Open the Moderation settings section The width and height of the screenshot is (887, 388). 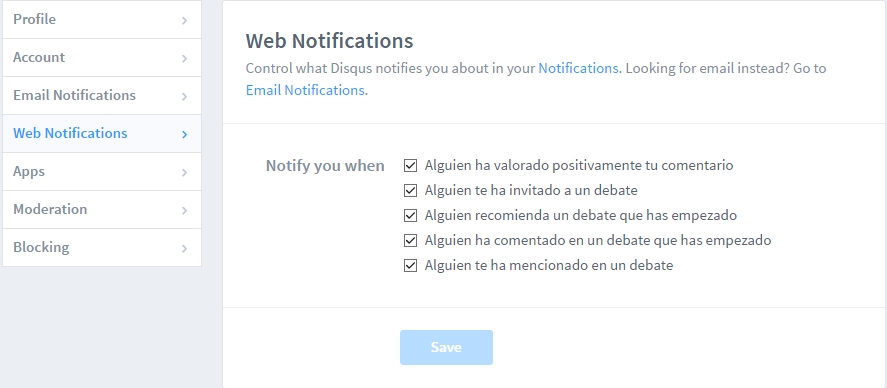pos(102,209)
